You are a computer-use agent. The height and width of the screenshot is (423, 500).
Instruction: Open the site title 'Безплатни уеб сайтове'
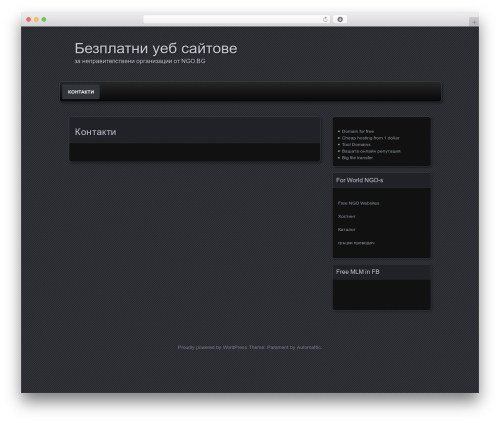[156, 48]
